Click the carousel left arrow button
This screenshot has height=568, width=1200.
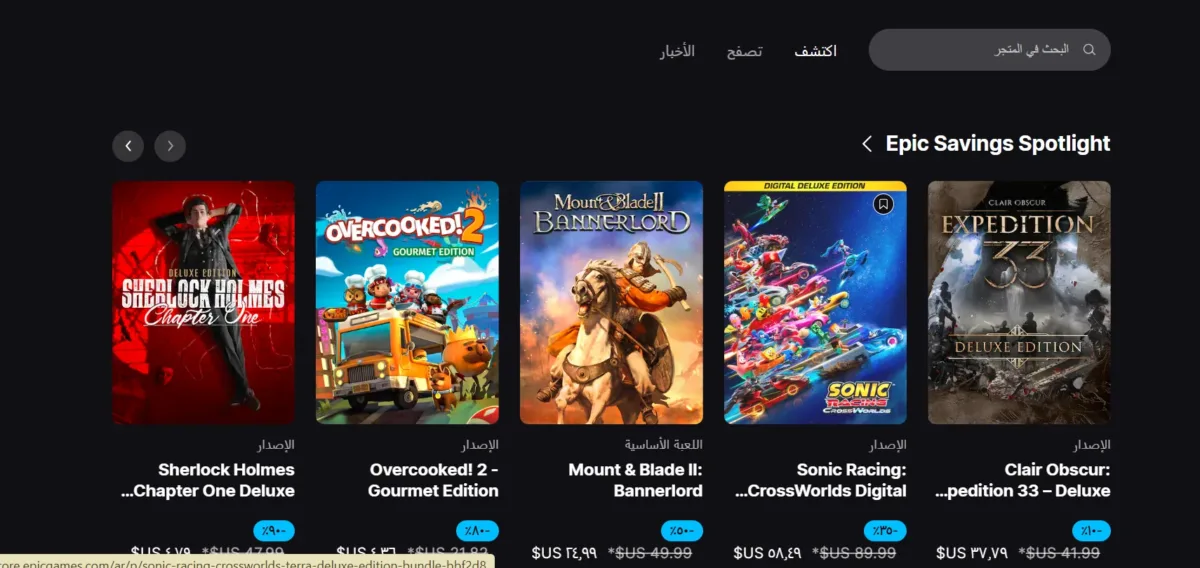pos(128,146)
